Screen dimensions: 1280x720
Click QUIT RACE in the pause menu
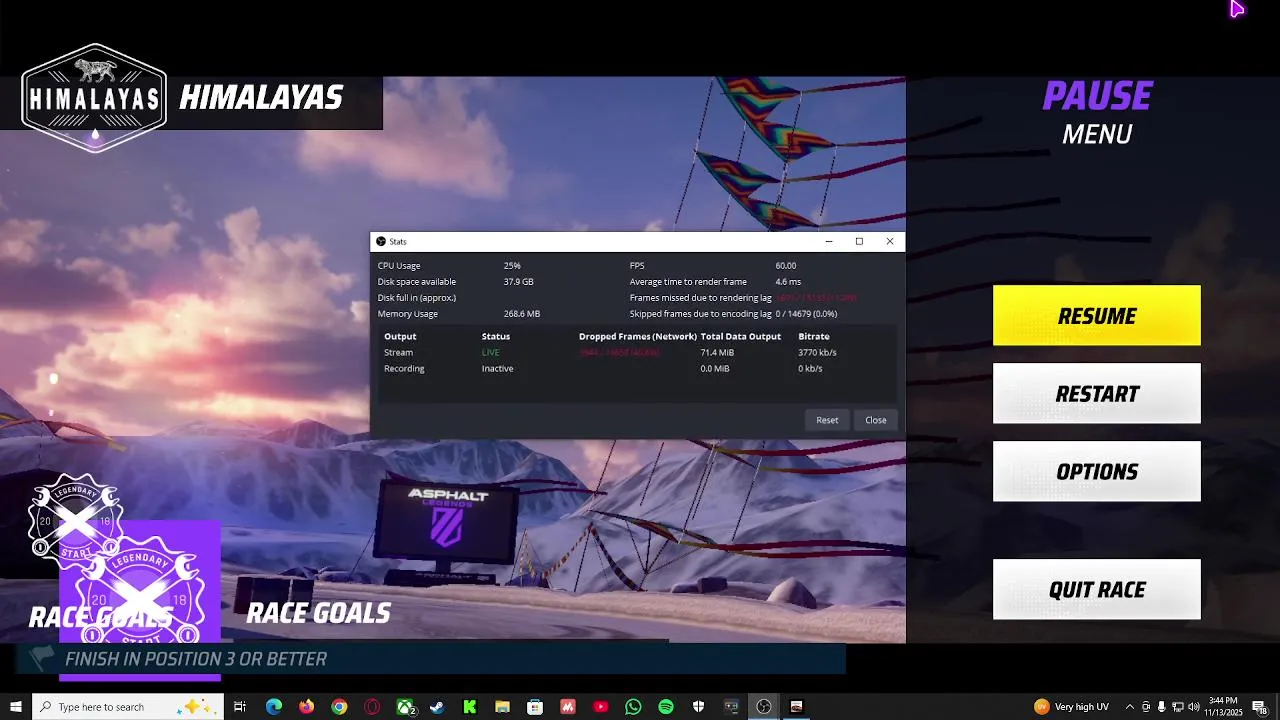(x=1097, y=590)
